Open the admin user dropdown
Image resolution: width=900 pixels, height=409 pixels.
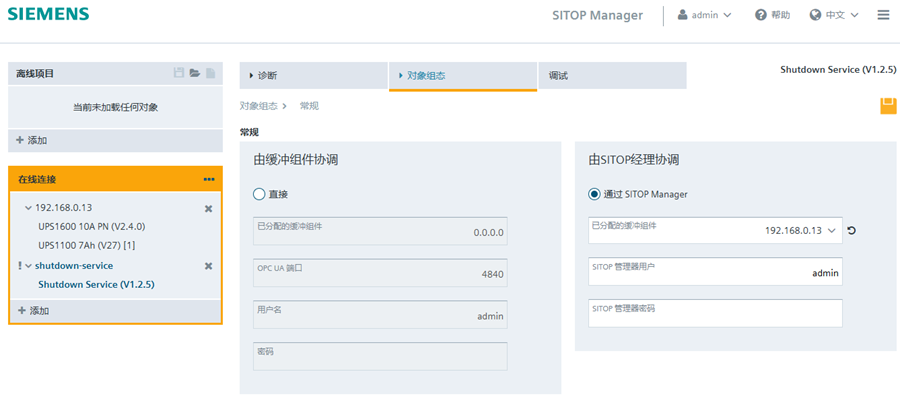pos(705,15)
